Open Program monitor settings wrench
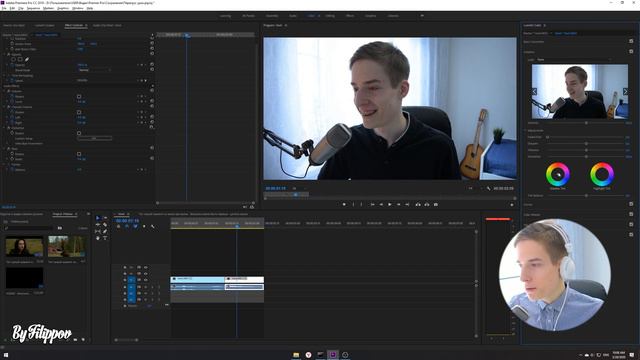This screenshot has width=640, height=360. pos(489,189)
